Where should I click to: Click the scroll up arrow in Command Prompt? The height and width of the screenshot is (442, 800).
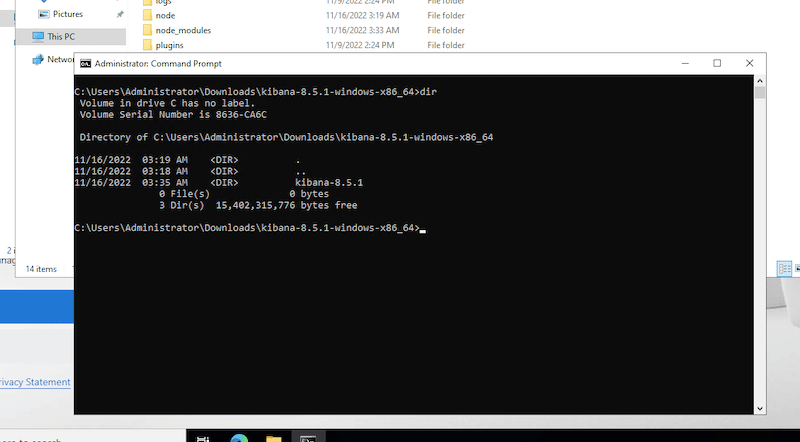[x=760, y=81]
